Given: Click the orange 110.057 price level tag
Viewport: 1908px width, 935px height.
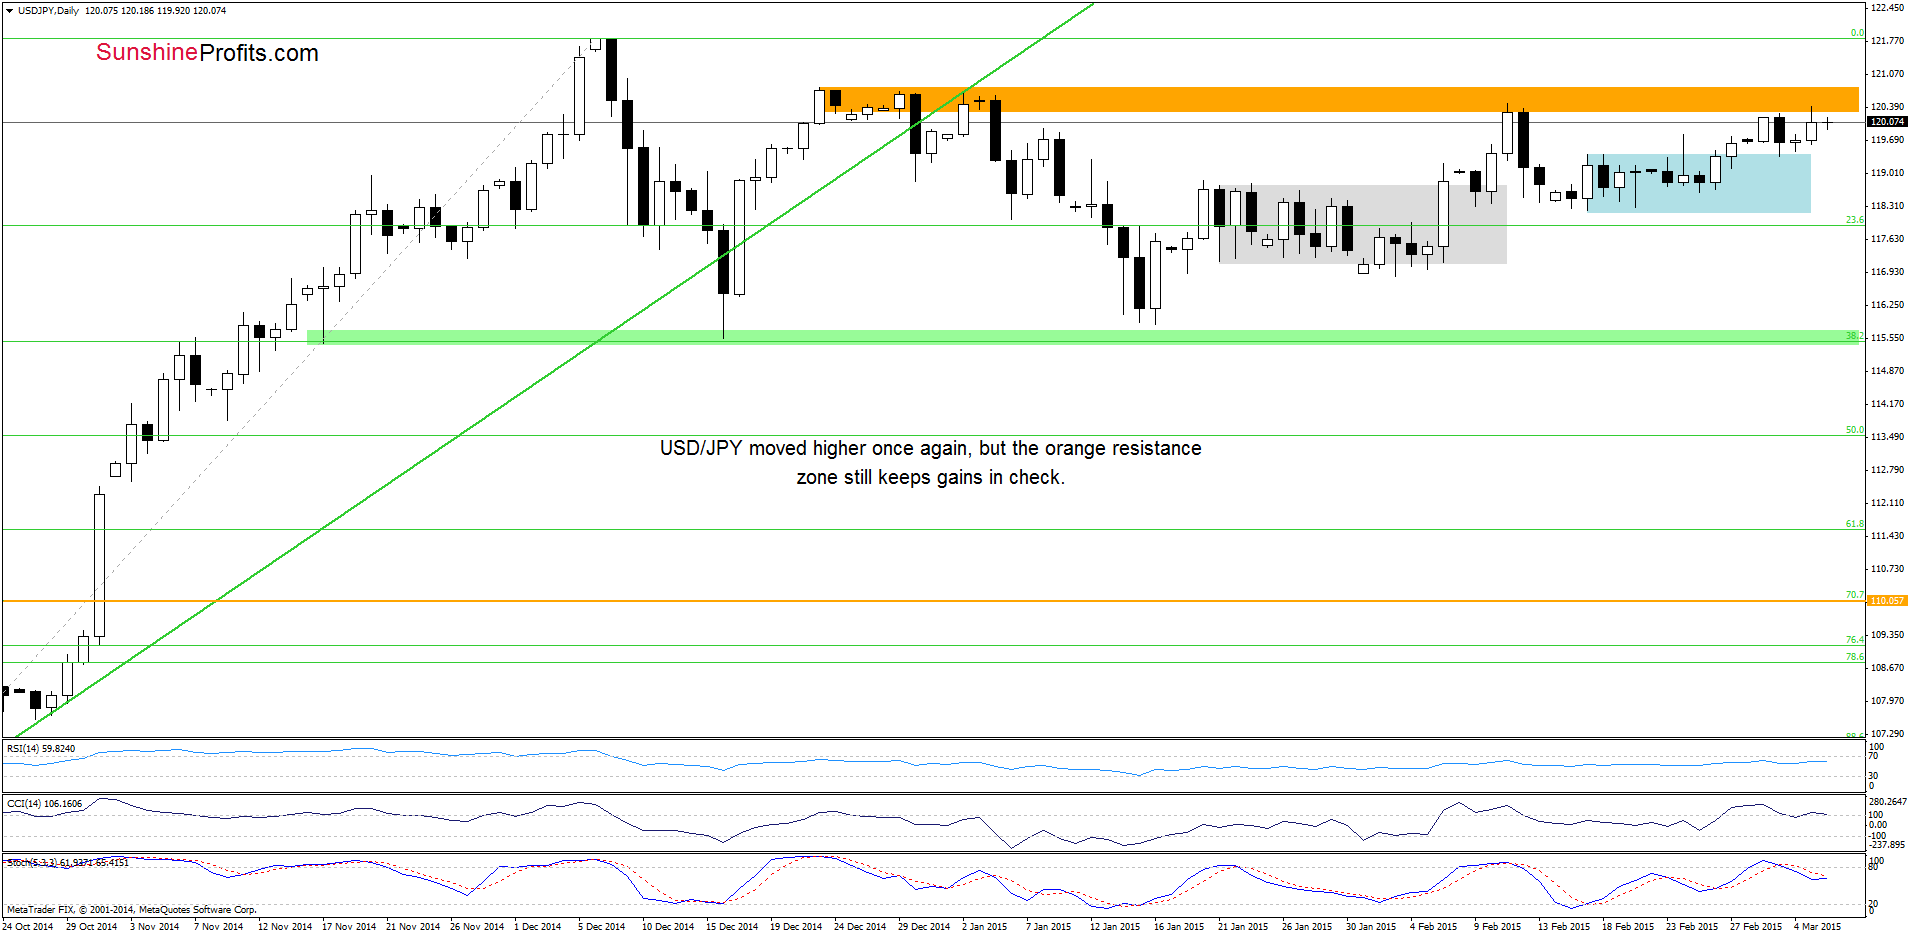Looking at the screenshot, I should click(x=1887, y=601).
